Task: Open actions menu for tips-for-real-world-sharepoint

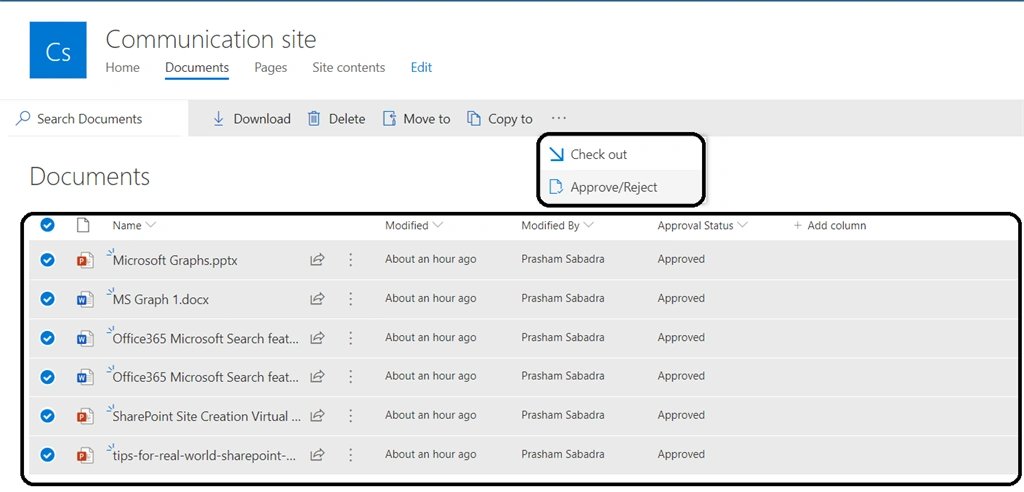Action: pos(351,455)
